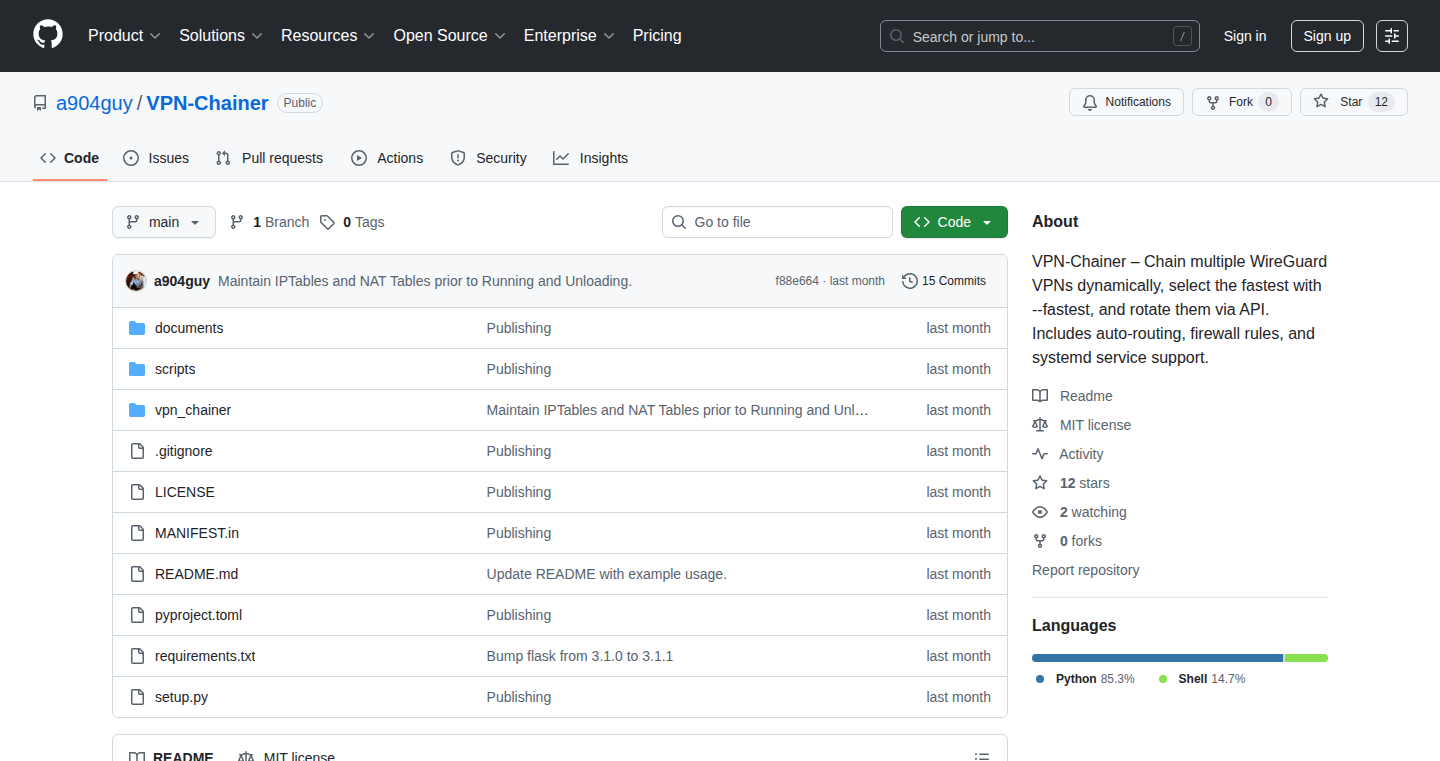Click the vpn_chainer folder icon
Viewport: 1440px width, 761px height.
pyautogui.click(x=137, y=410)
